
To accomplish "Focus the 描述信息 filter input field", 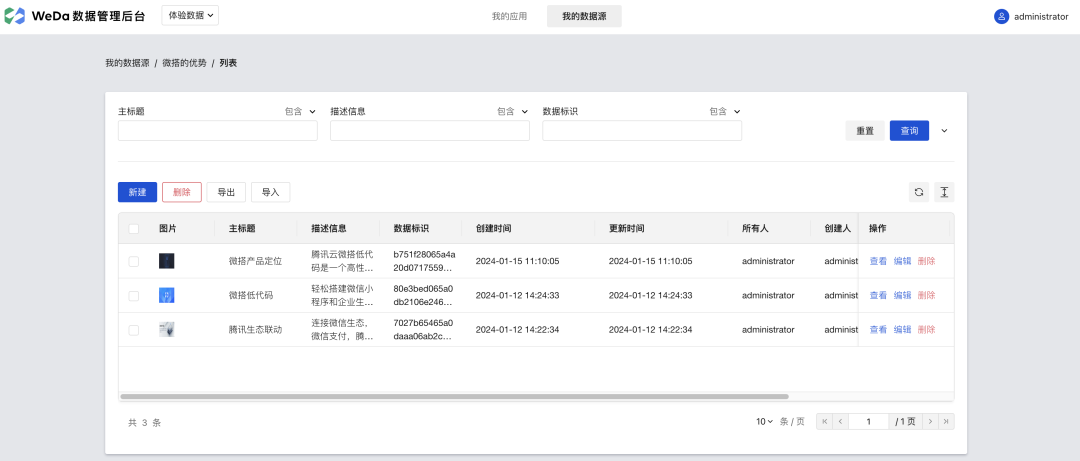I will [430, 131].
